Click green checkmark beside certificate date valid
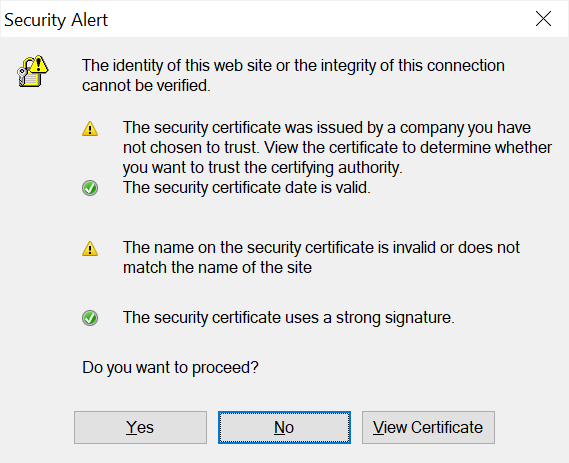 pos(90,188)
